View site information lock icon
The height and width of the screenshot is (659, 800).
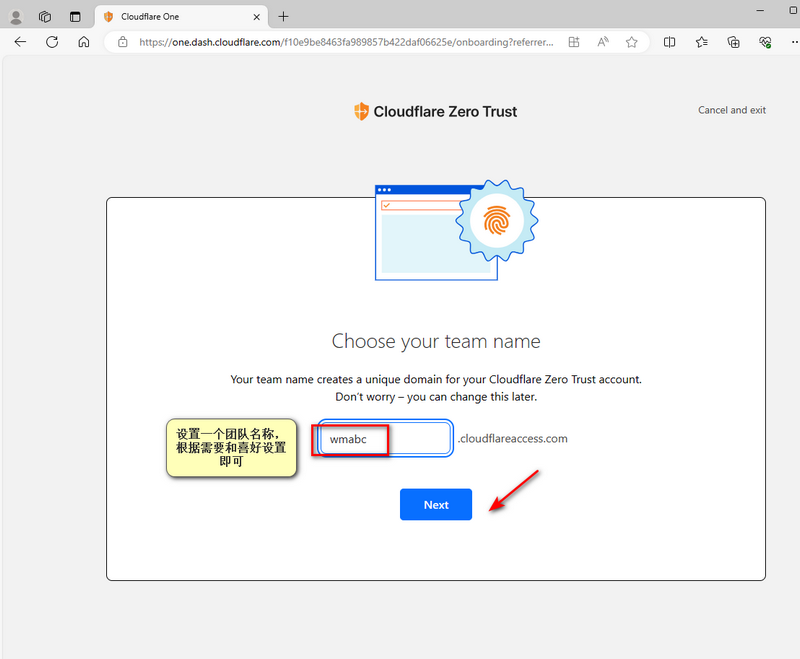[122, 42]
